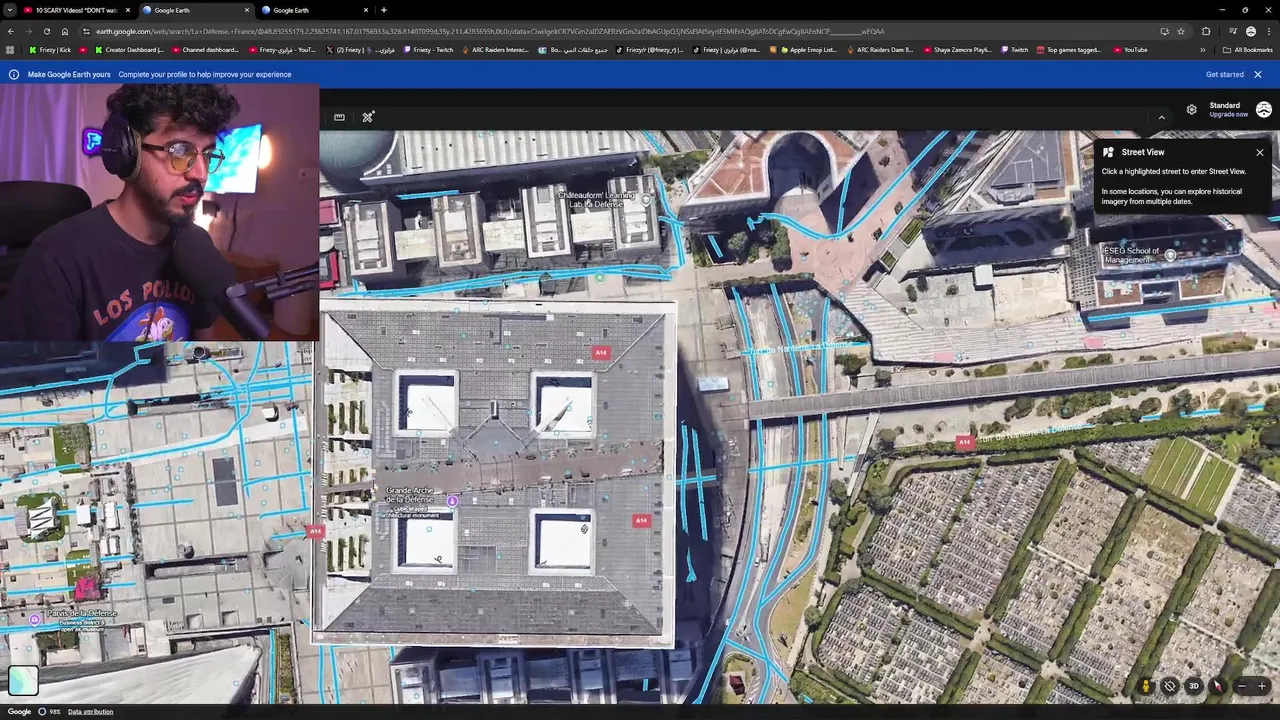Screen dimensions: 1280x720
Task: Close the Street View info panel
Action: point(1259,152)
